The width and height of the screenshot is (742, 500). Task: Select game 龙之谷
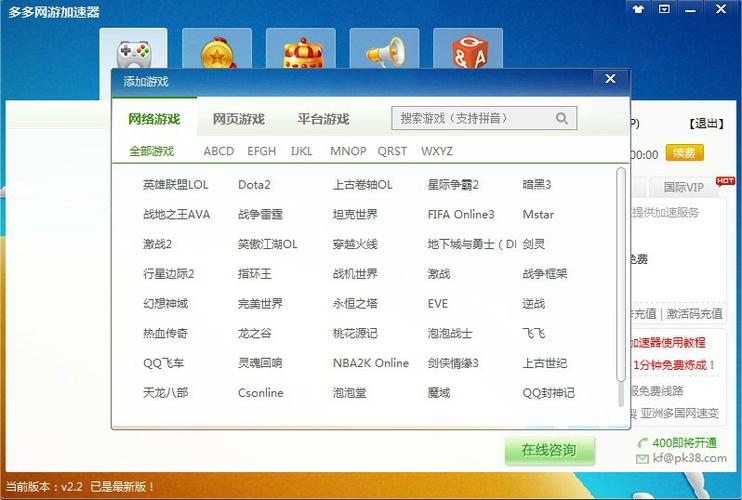point(255,333)
